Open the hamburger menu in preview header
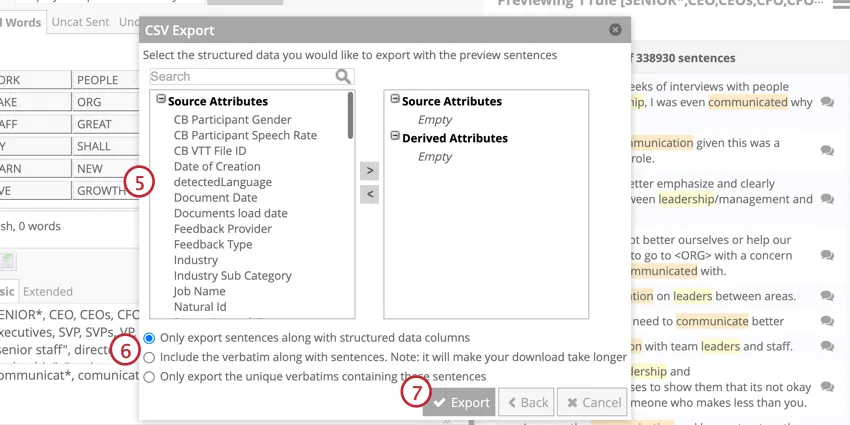Image resolution: width=850 pixels, height=425 pixels. [x=841, y=4]
